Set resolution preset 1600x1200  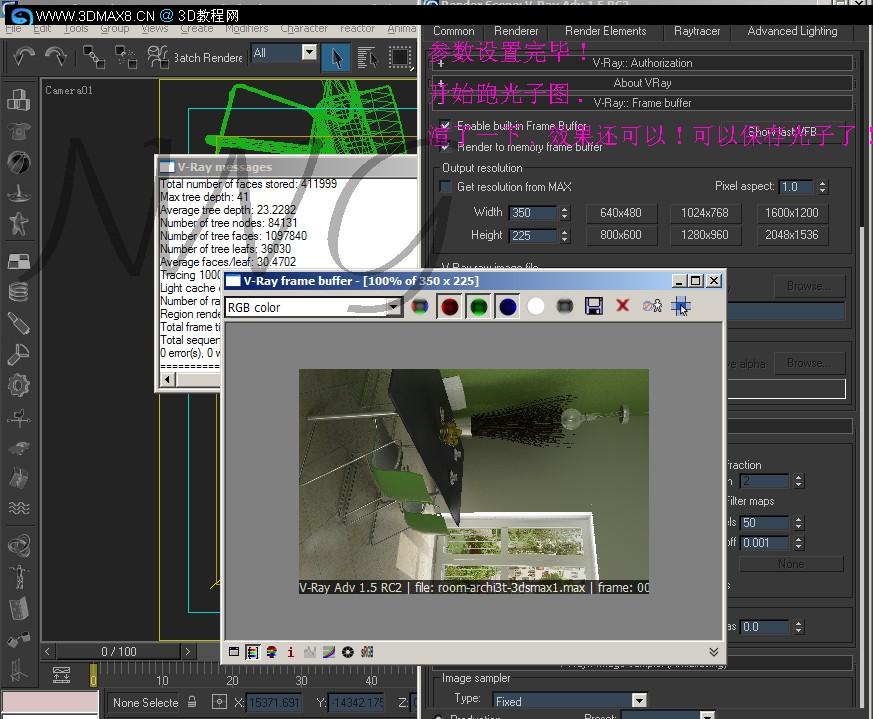(791, 213)
